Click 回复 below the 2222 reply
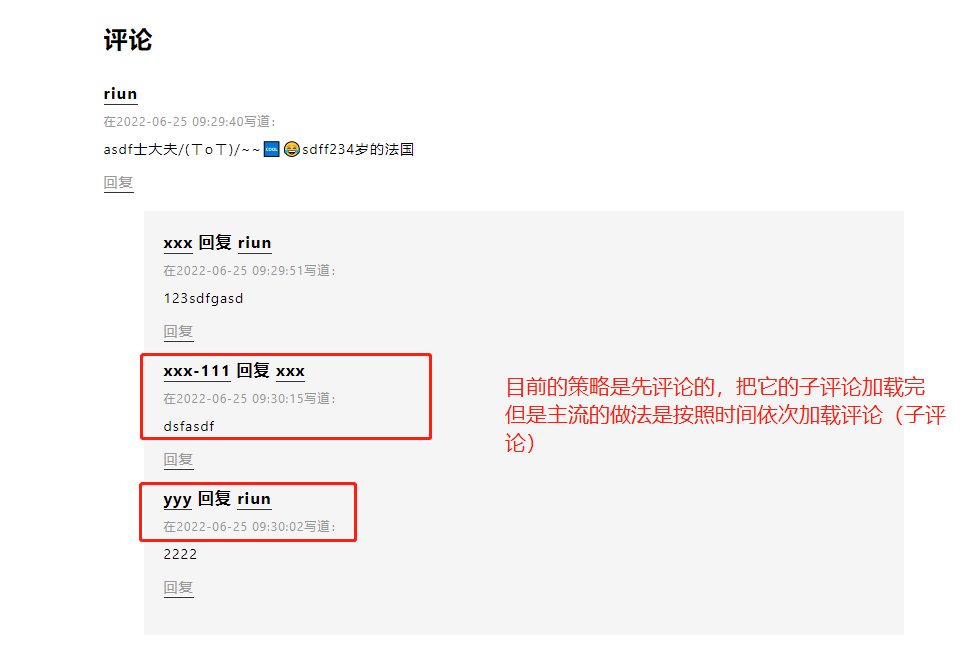This screenshot has width=975, height=656. click(178, 588)
